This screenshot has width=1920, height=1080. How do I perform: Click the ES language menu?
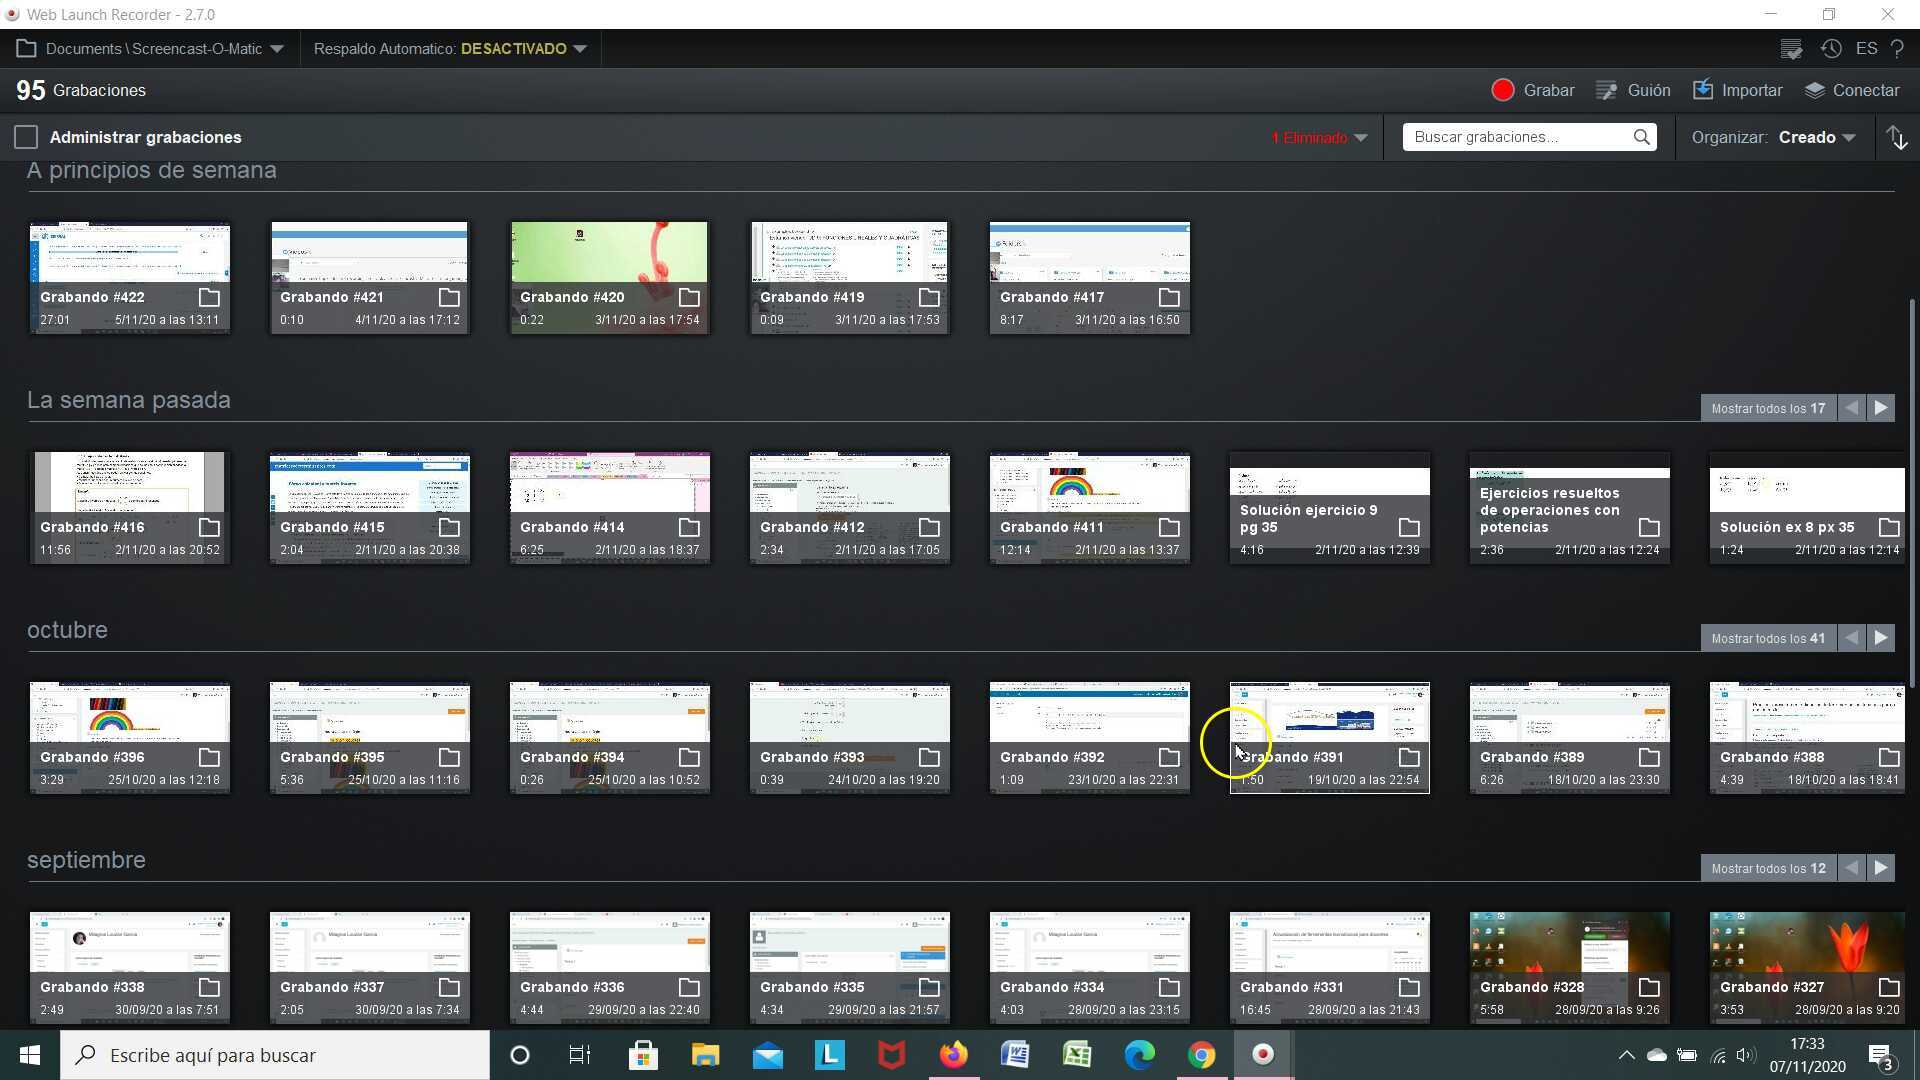tap(1865, 48)
